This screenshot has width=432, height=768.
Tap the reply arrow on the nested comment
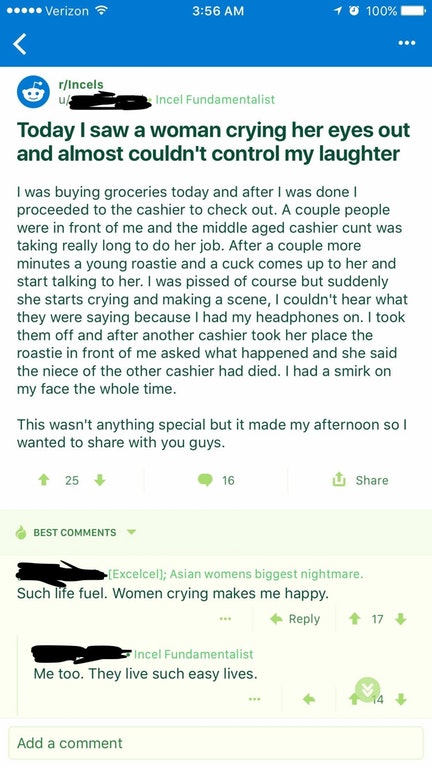309,700
